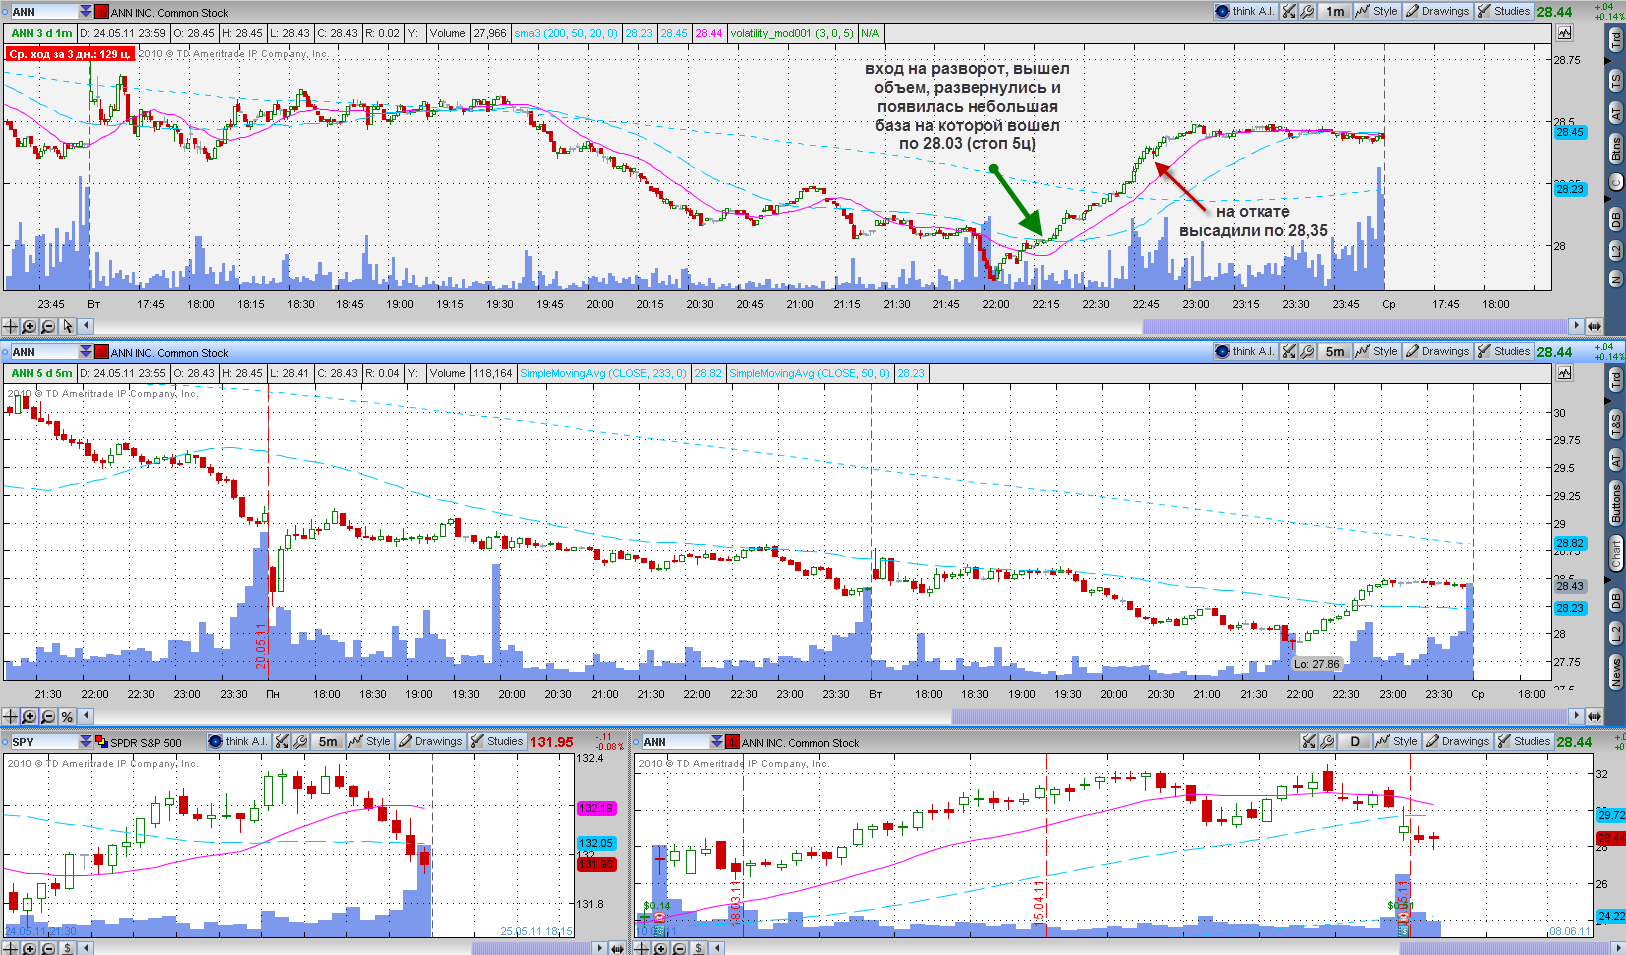Click the think A.I. button on top chart
The width and height of the screenshot is (1626, 955).
tap(1245, 12)
